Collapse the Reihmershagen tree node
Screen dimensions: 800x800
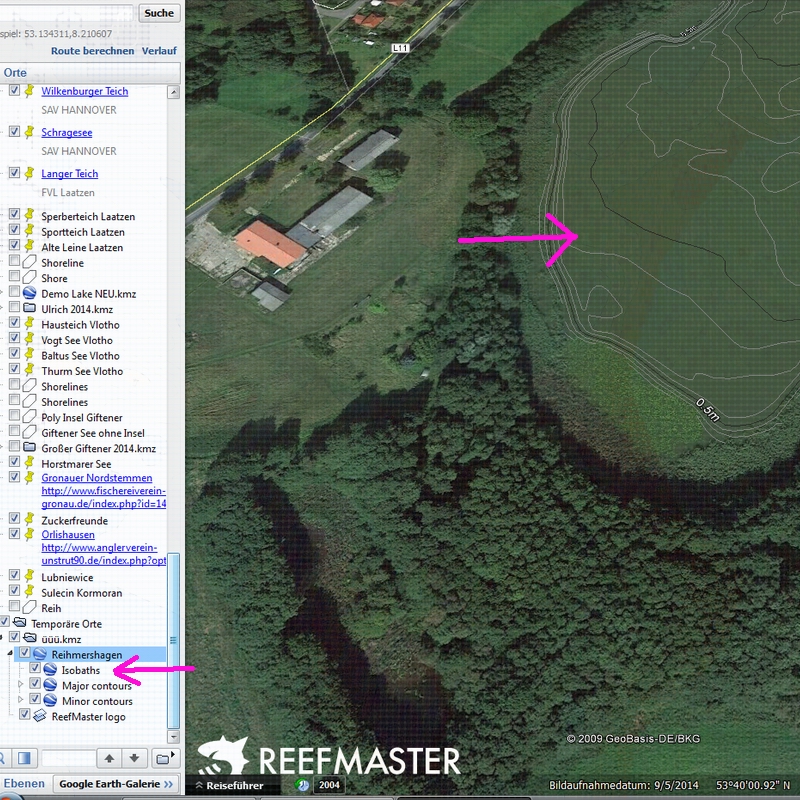click(x=12, y=655)
